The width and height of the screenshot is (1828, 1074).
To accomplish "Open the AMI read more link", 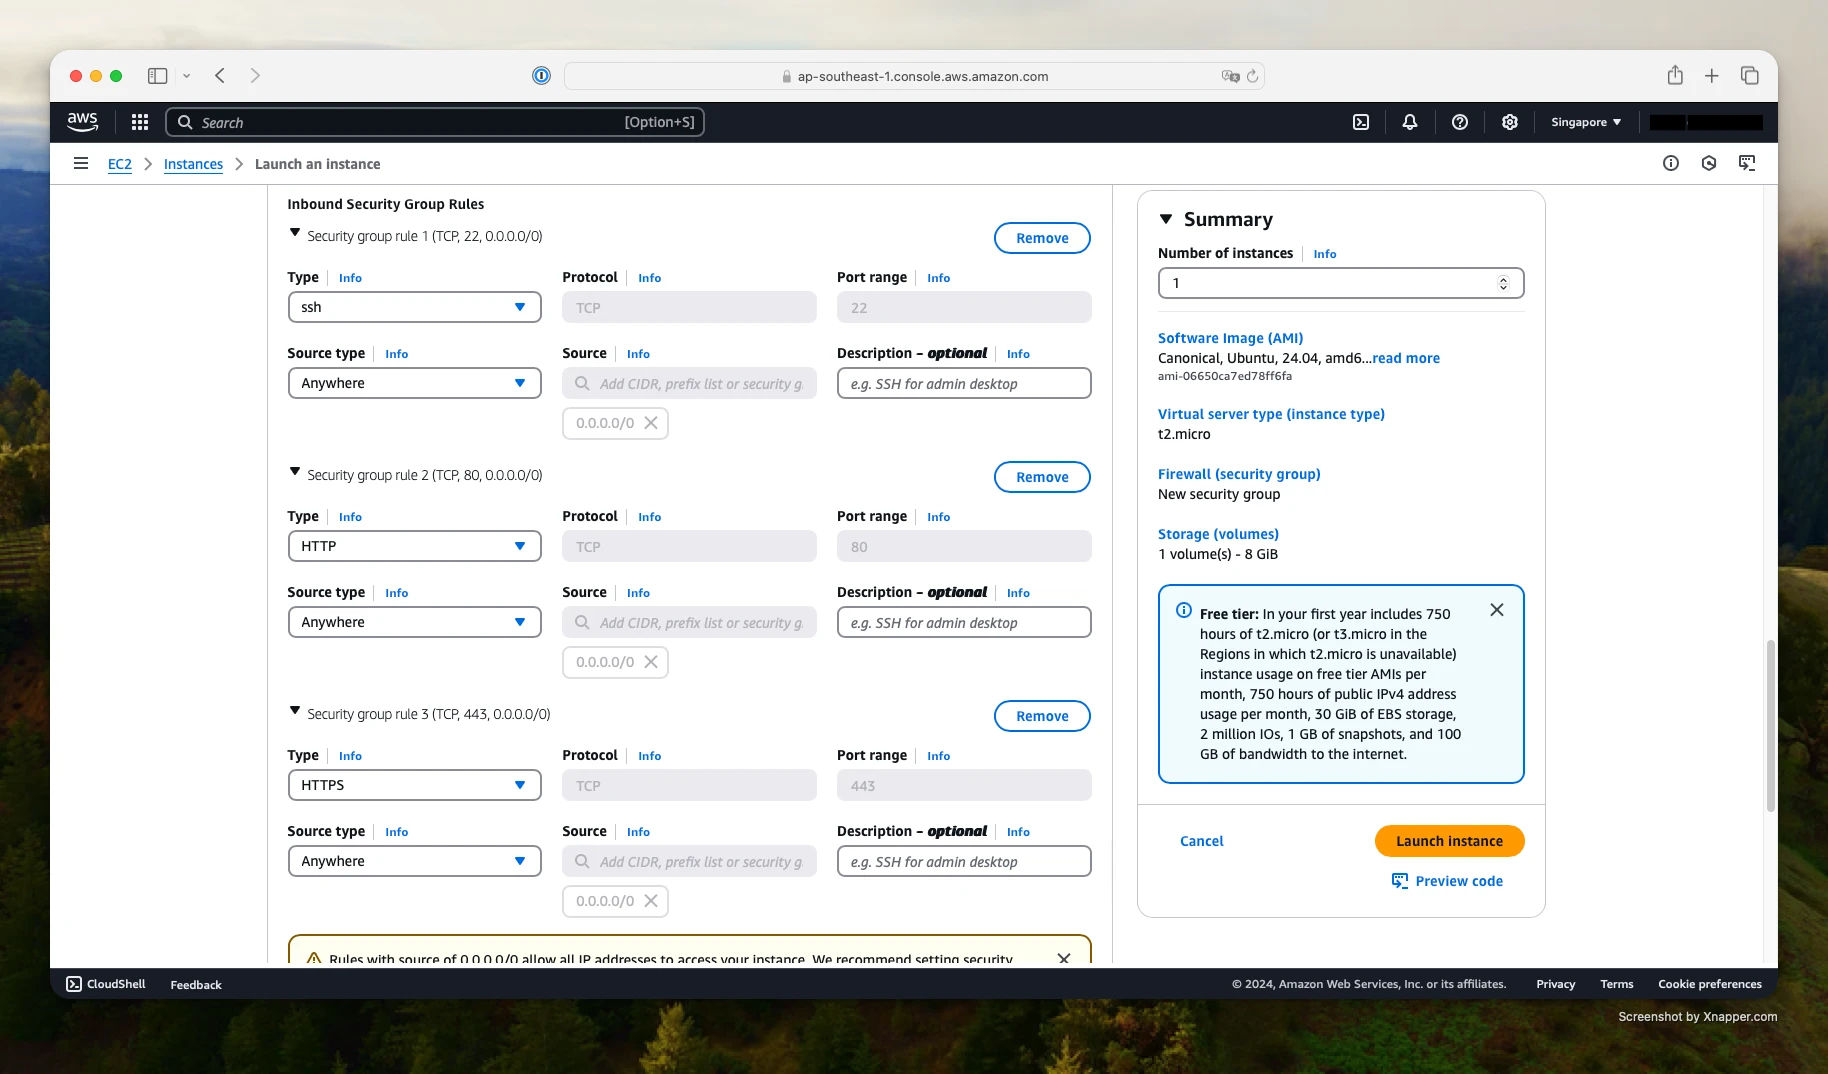I will point(1406,358).
